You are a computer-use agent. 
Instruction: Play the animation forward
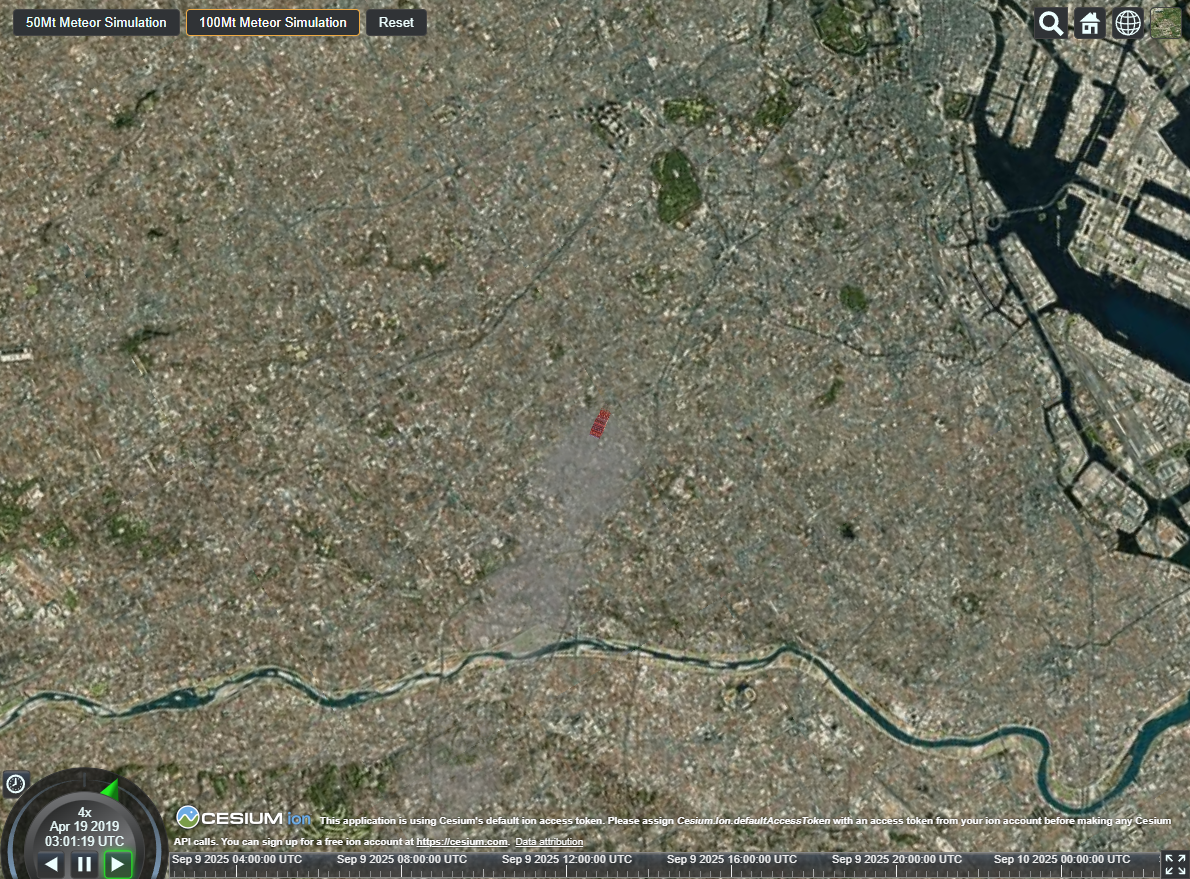(x=118, y=864)
